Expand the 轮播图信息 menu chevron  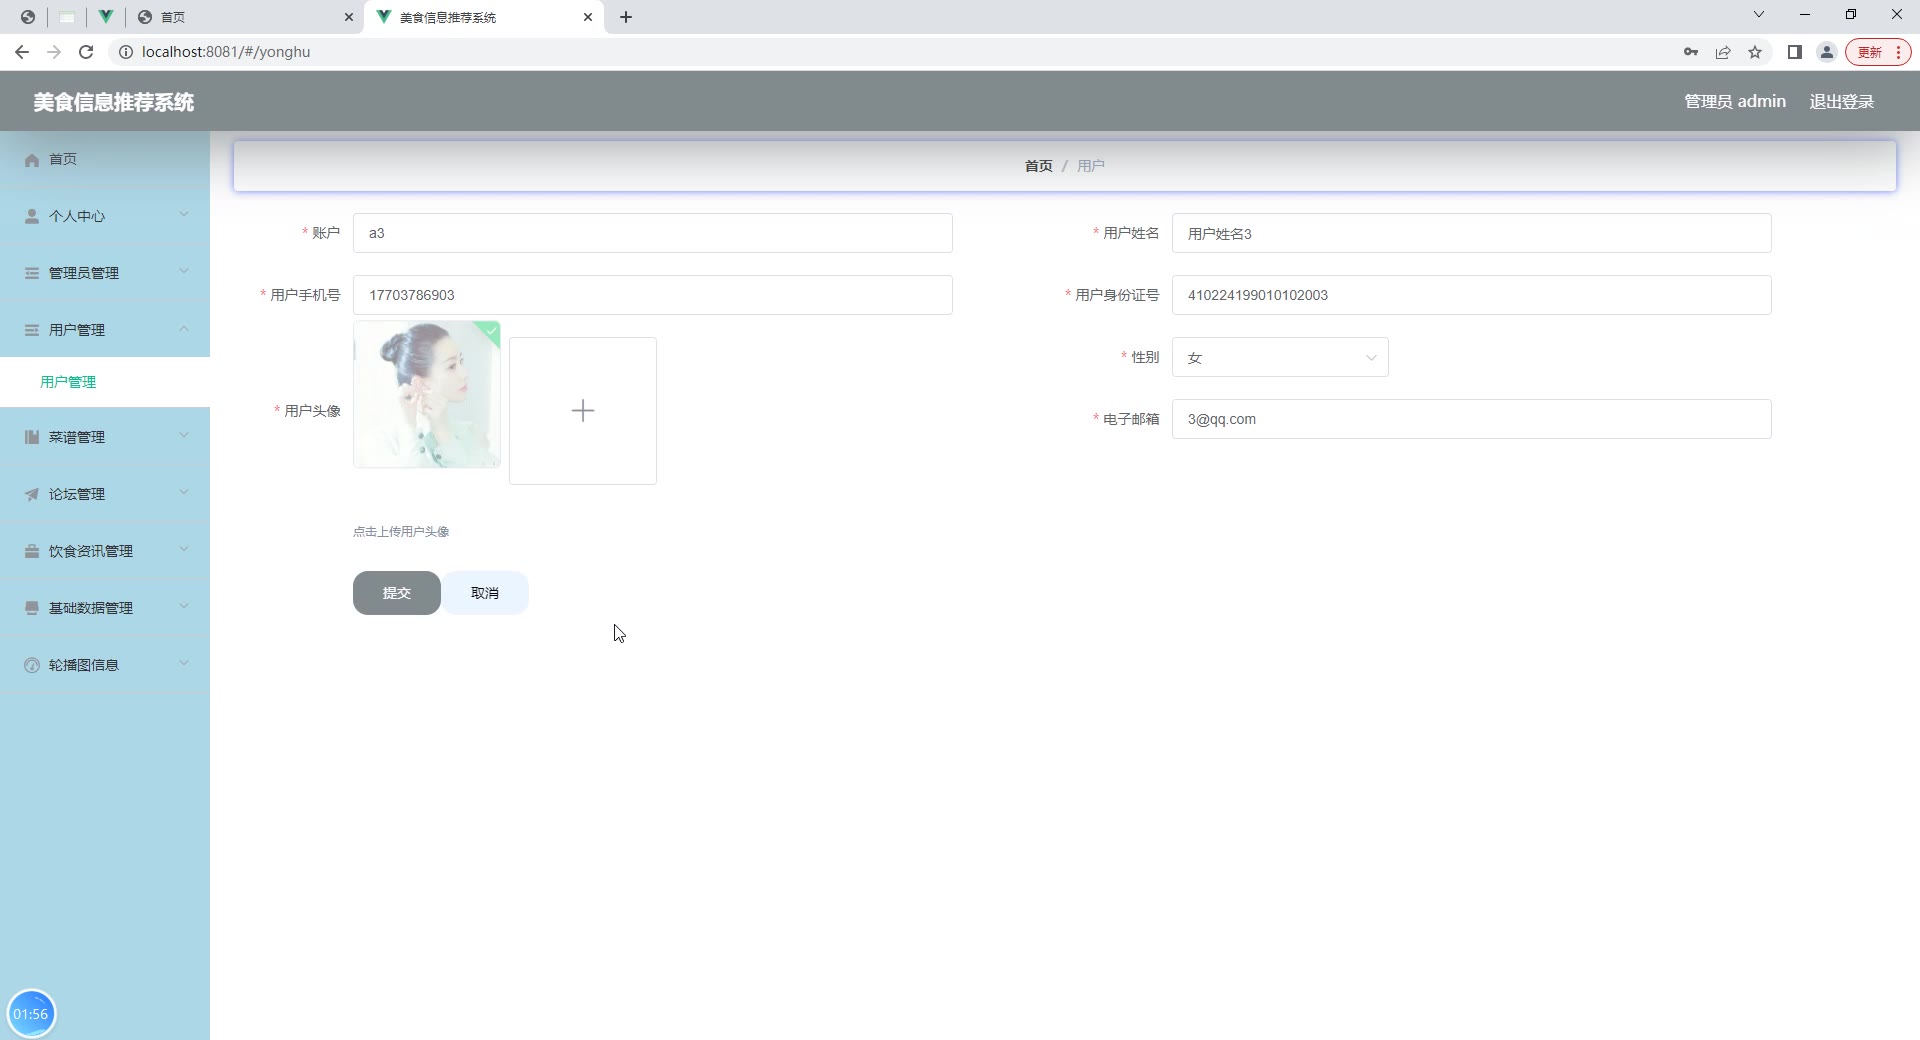tap(184, 663)
